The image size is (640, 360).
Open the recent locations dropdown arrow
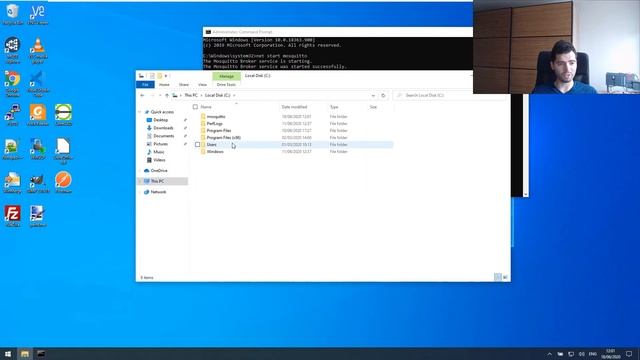[160, 95]
